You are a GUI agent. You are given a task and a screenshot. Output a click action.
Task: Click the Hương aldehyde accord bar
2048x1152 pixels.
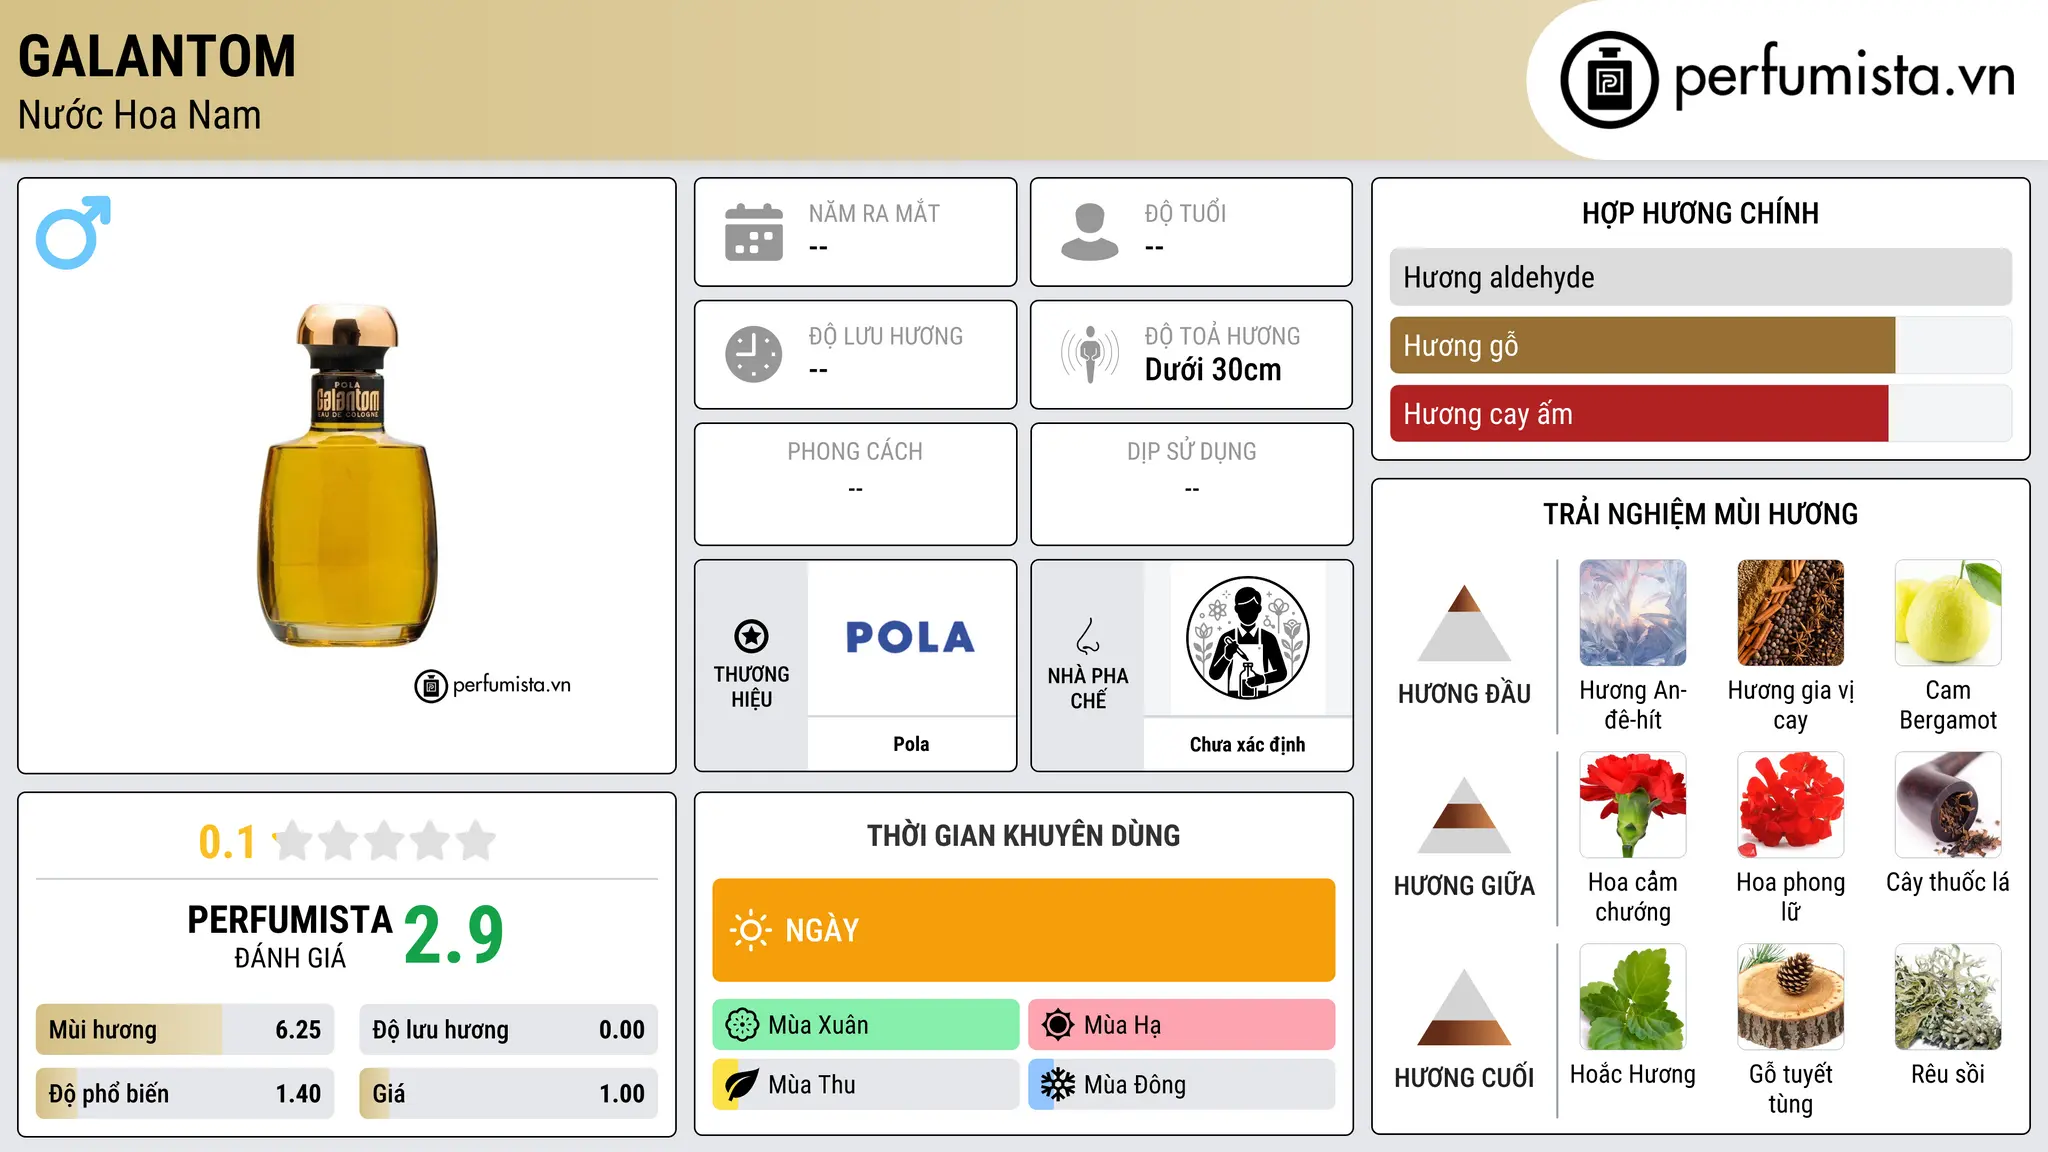tap(1701, 277)
